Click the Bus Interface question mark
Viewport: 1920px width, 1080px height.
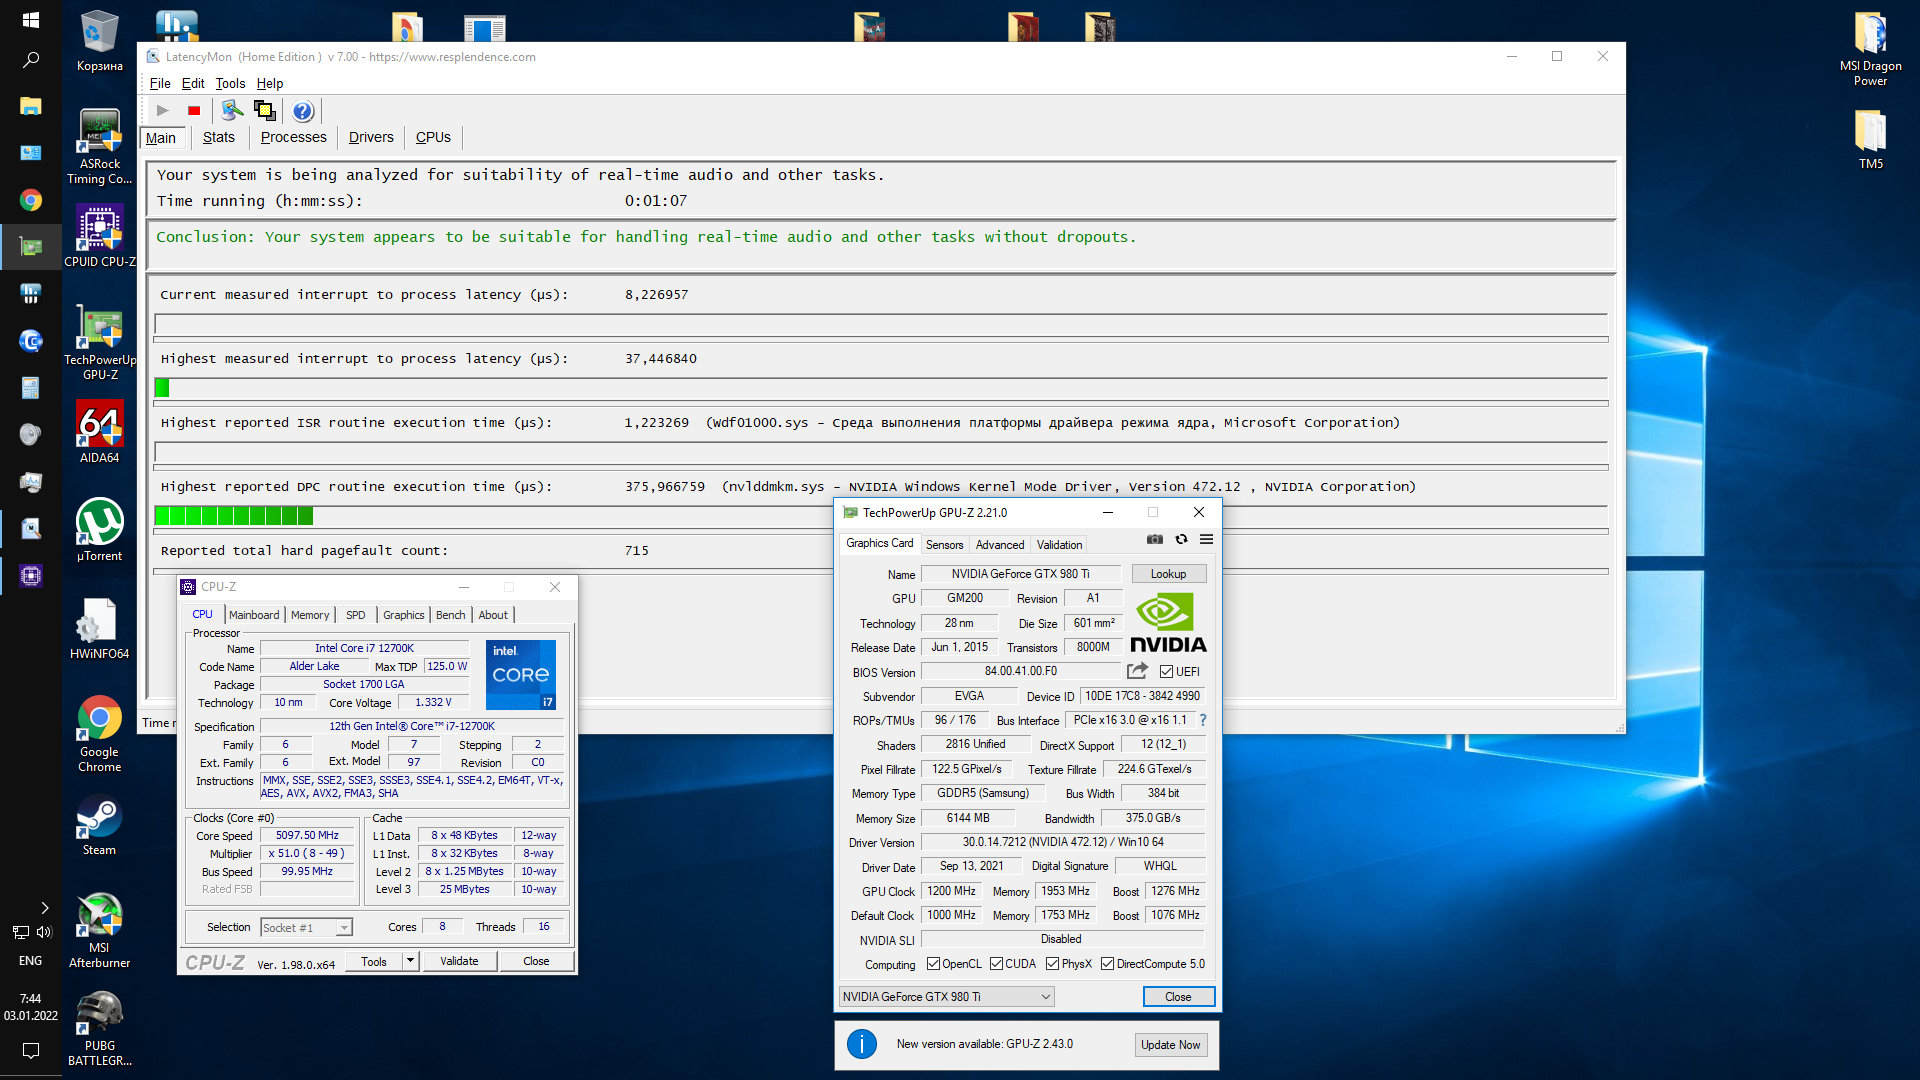1203,720
